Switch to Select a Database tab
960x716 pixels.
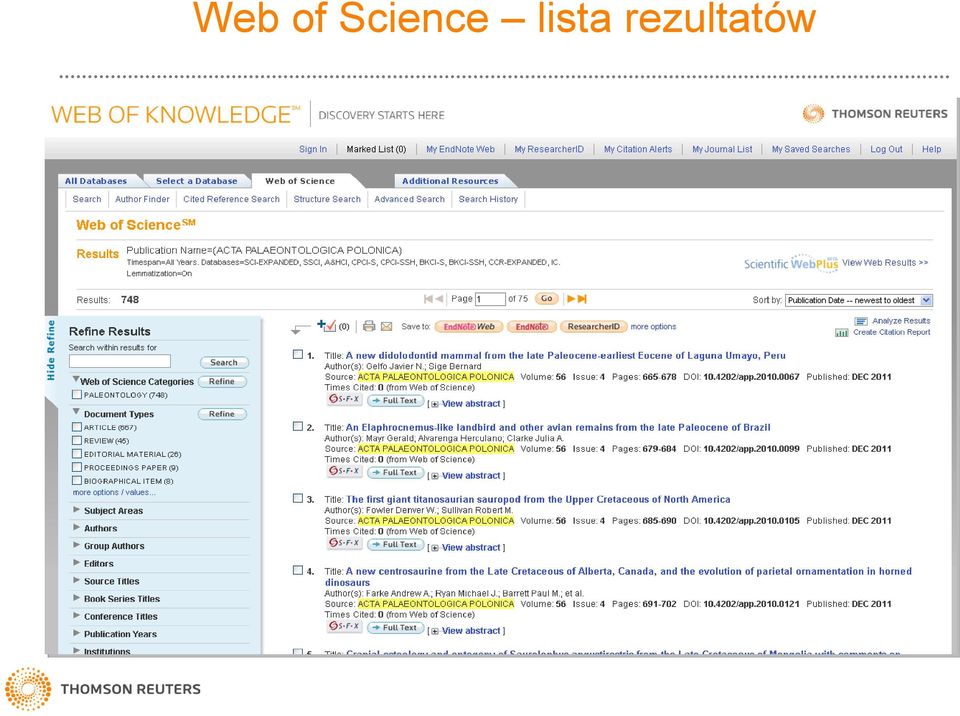coord(197,181)
